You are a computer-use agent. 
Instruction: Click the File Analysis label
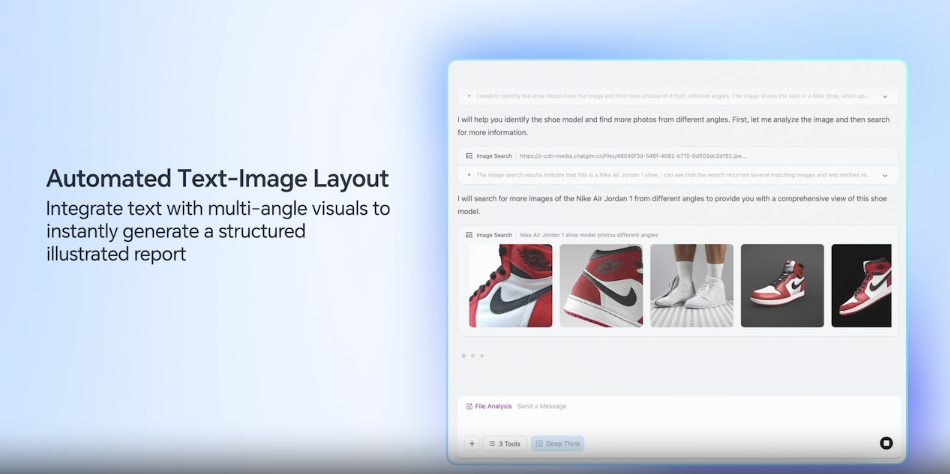click(x=493, y=406)
